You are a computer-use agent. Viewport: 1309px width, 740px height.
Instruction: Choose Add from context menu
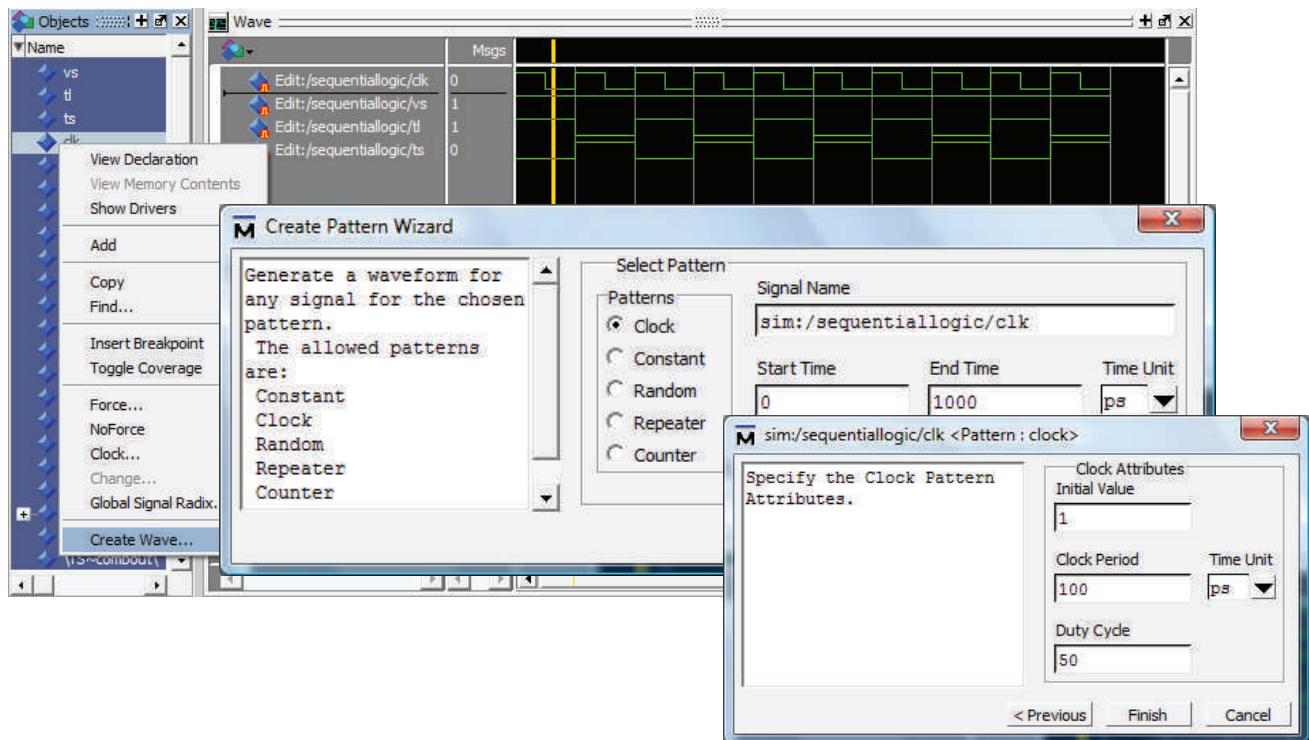[104, 246]
